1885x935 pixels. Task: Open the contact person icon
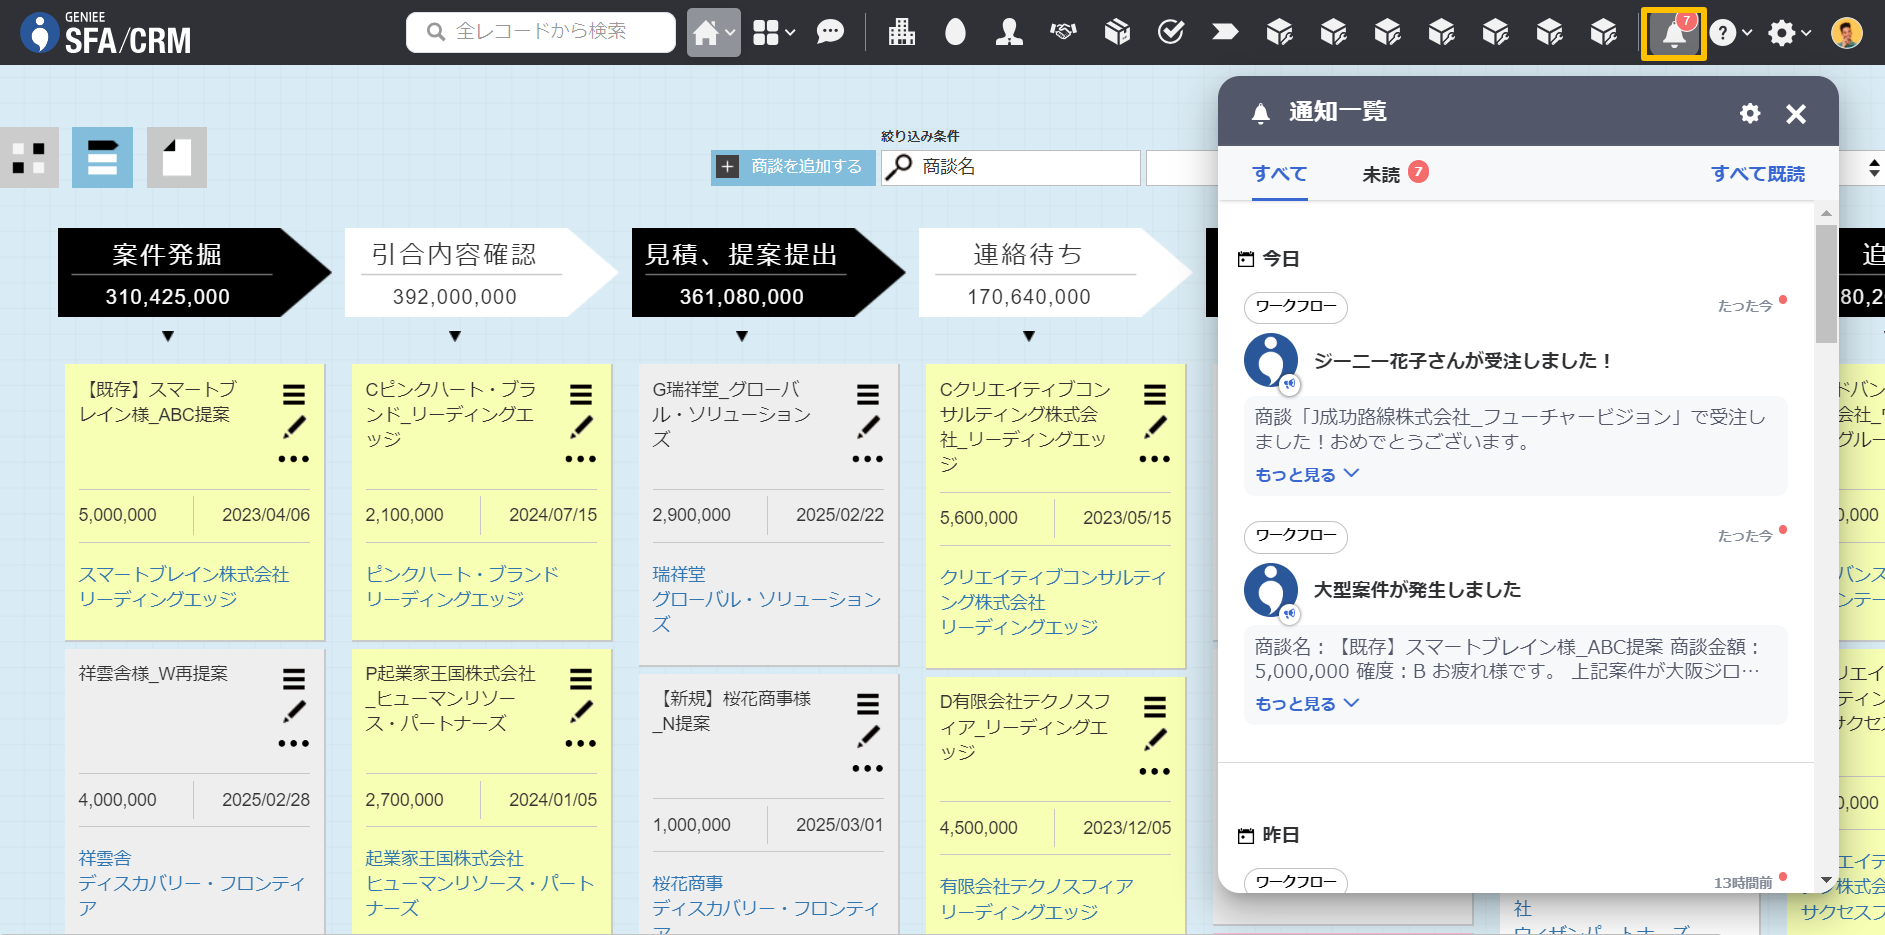tap(1009, 33)
